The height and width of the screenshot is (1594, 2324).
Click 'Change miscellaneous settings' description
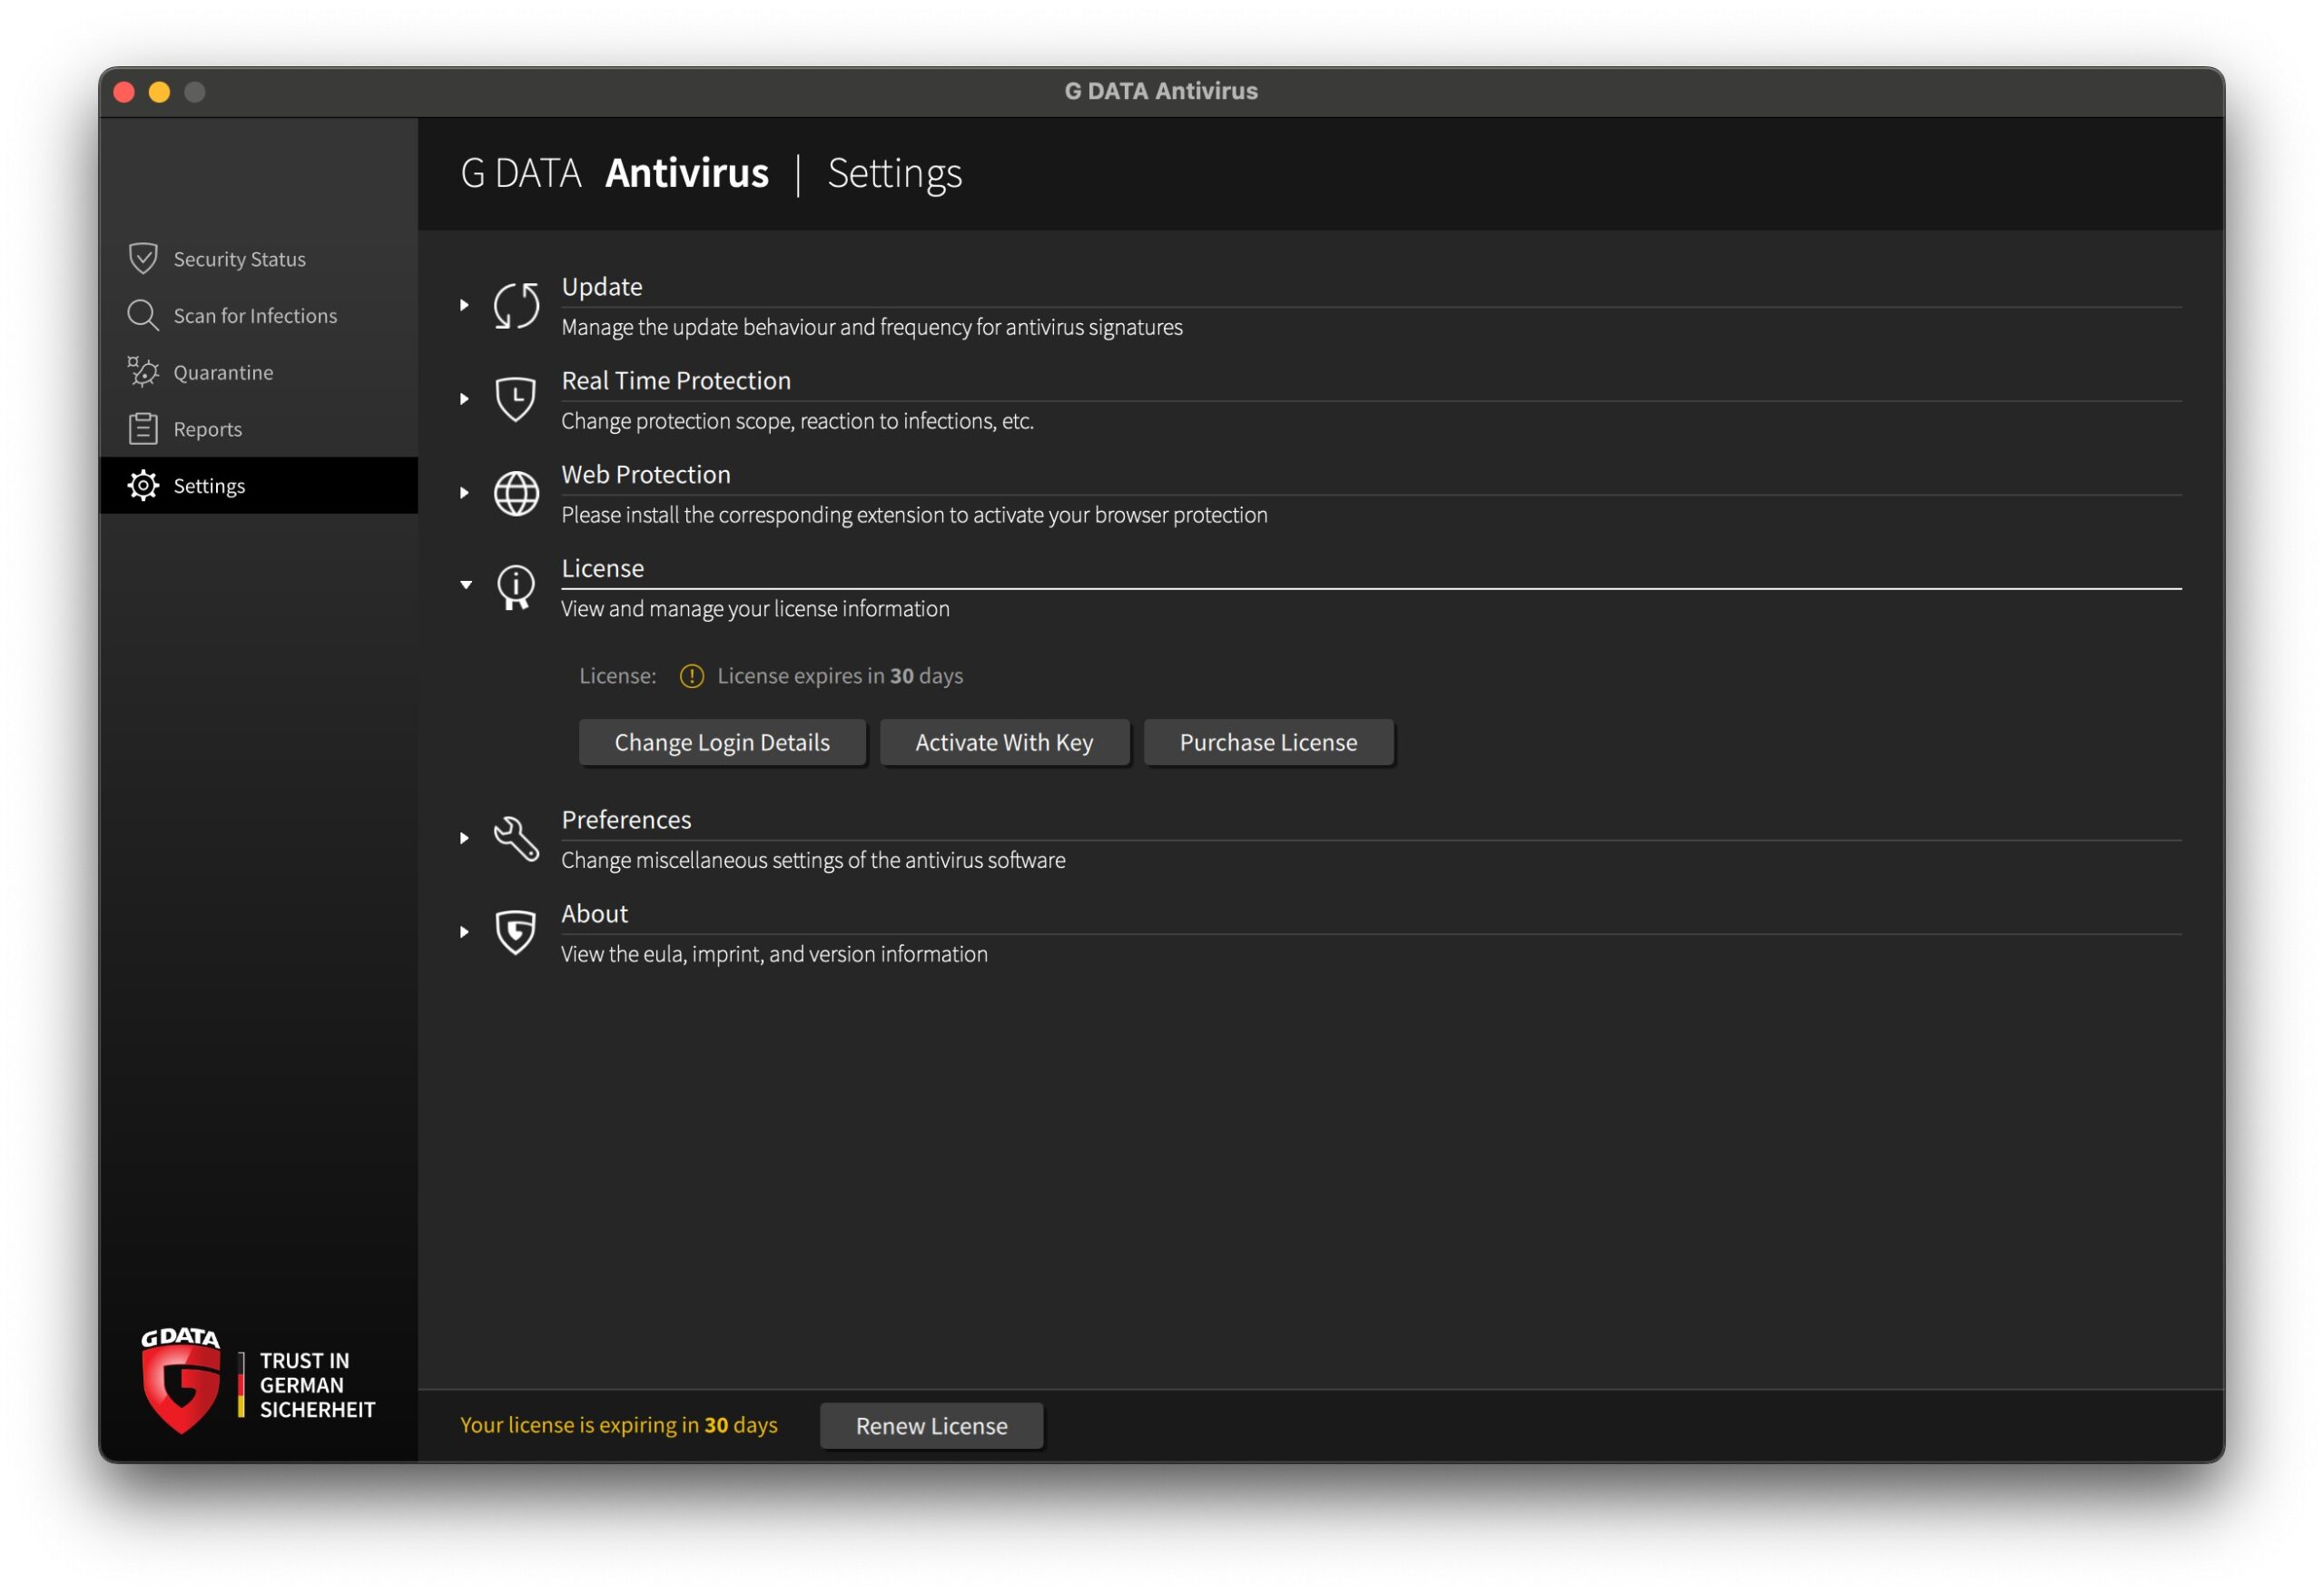click(813, 860)
